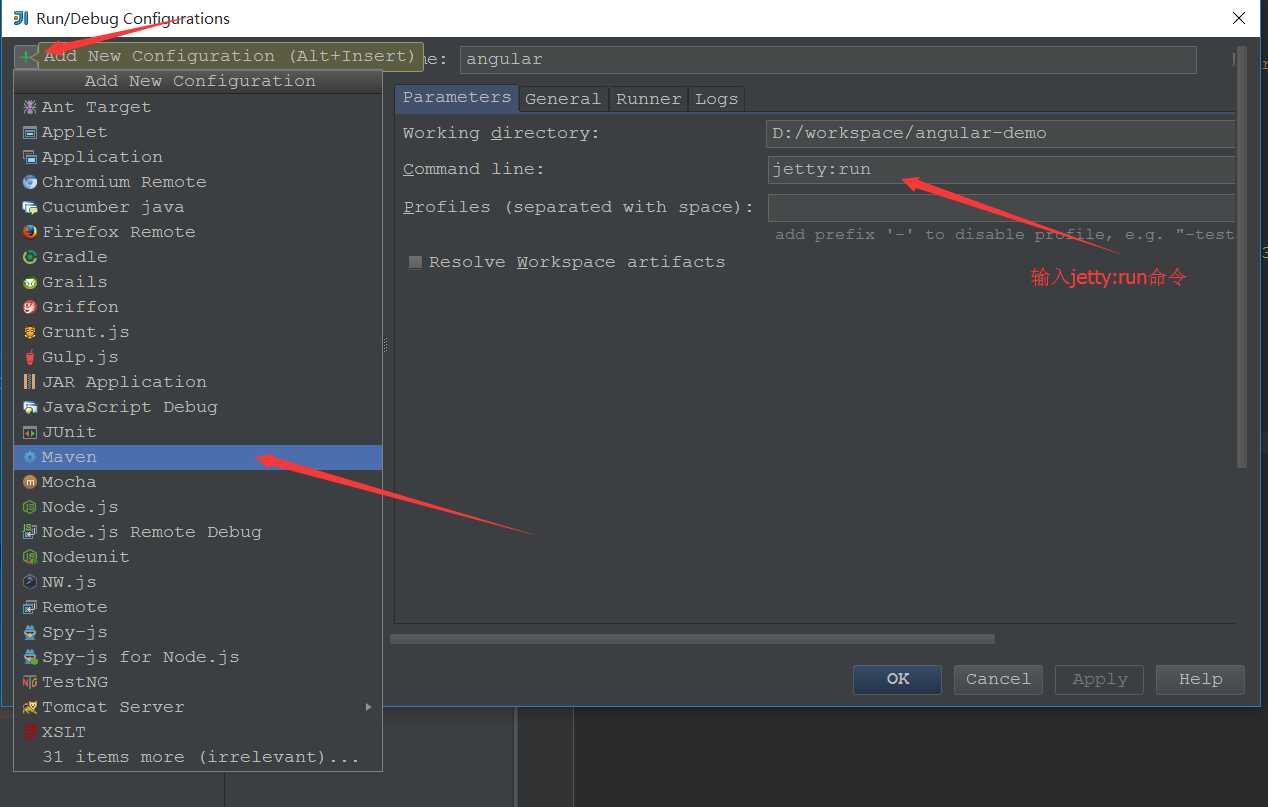Switch to the Logs tab
The height and width of the screenshot is (807, 1268).
click(x=717, y=98)
